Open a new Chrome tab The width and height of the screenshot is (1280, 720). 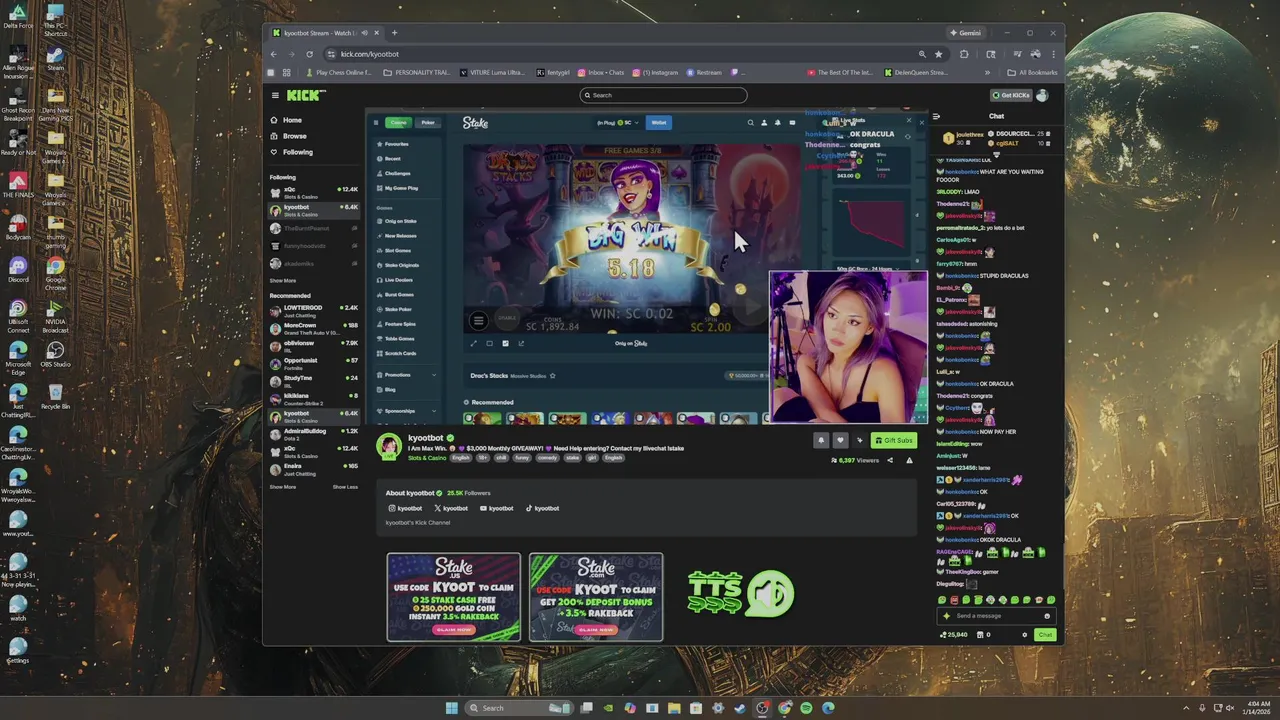(394, 33)
